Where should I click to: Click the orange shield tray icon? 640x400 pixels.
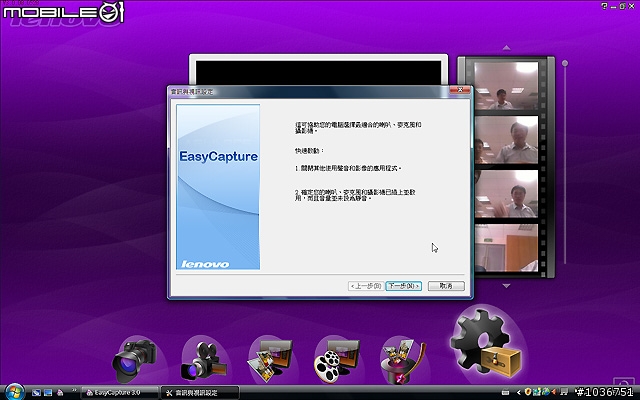tap(527, 392)
